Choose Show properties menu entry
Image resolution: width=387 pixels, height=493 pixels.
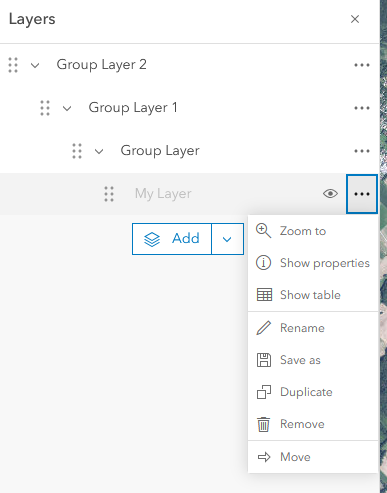click(x=313, y=263)
